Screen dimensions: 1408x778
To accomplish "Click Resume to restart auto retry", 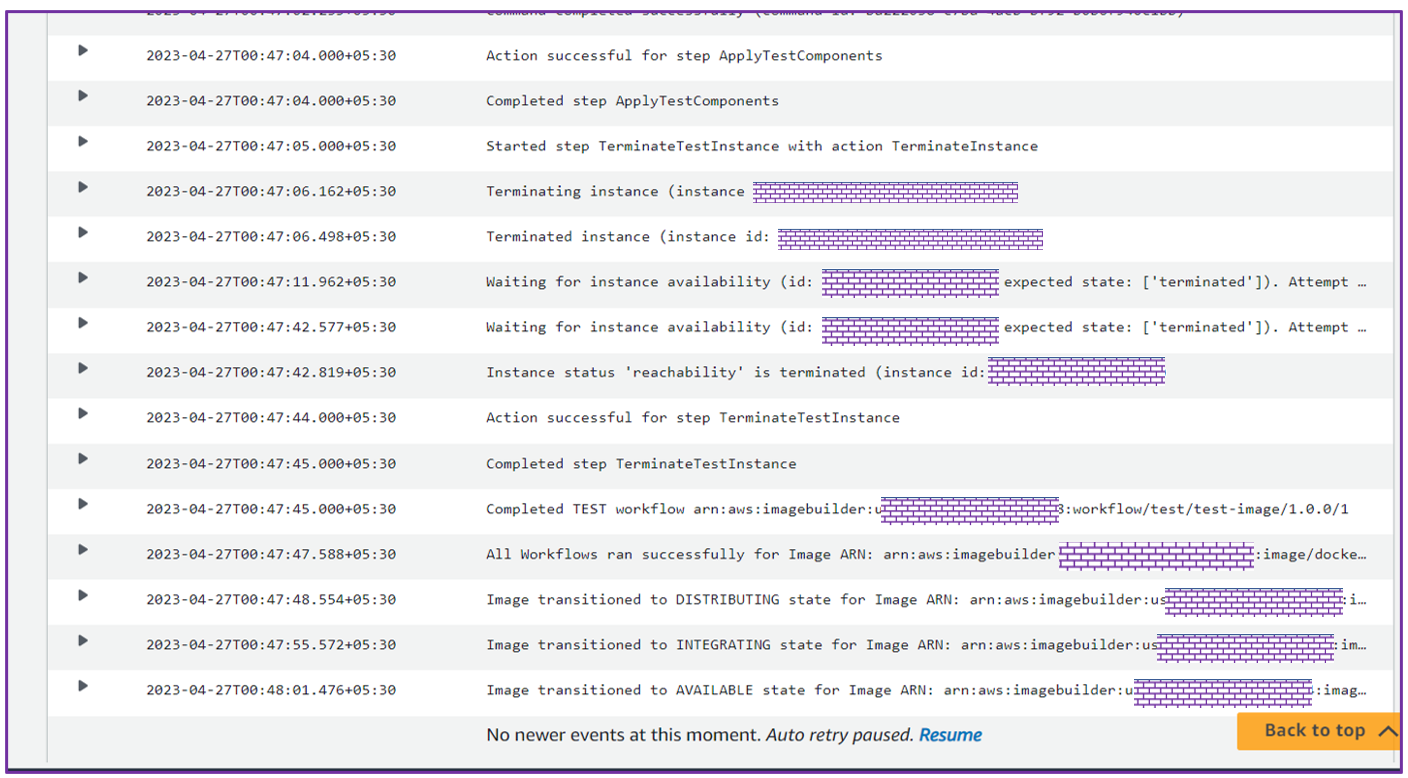I will point(950,735).
